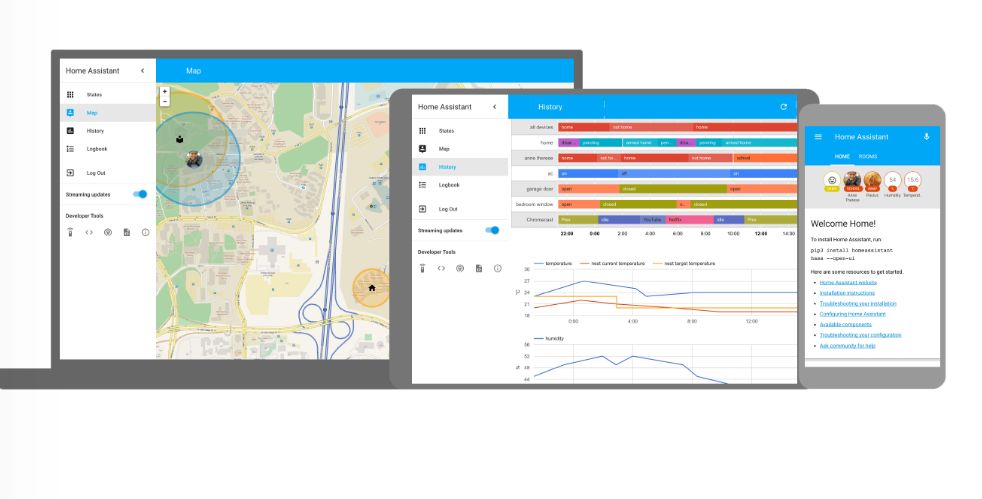The image size is (982, 499).
Task: Open template document tool on laptop Developer Tools
Action: pos(127,232)
